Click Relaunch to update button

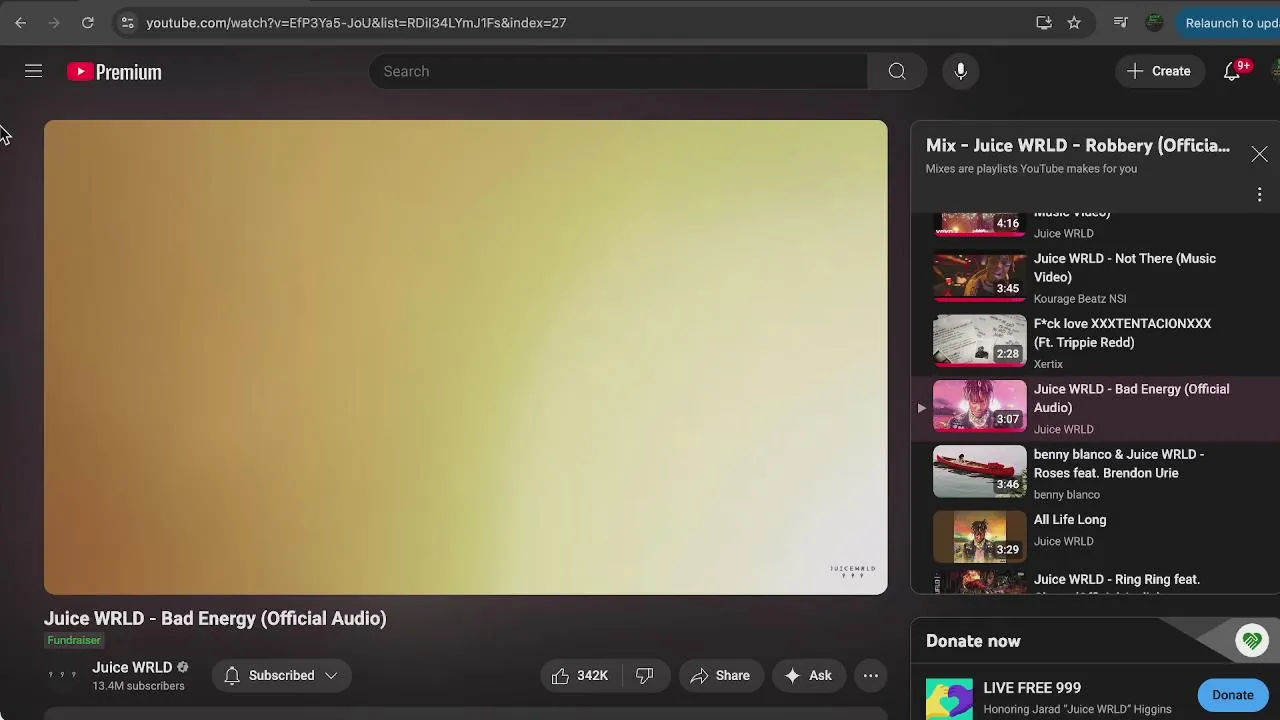(1230, 22)
